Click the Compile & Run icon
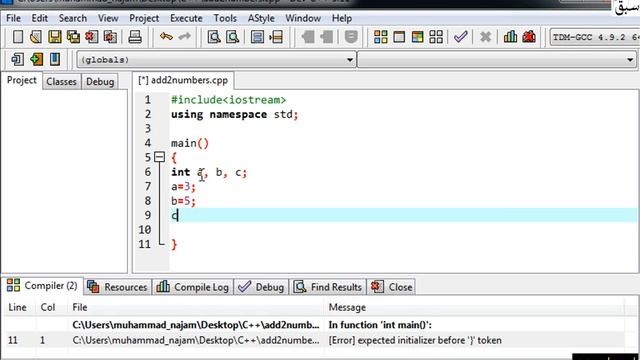 (417, 37)
